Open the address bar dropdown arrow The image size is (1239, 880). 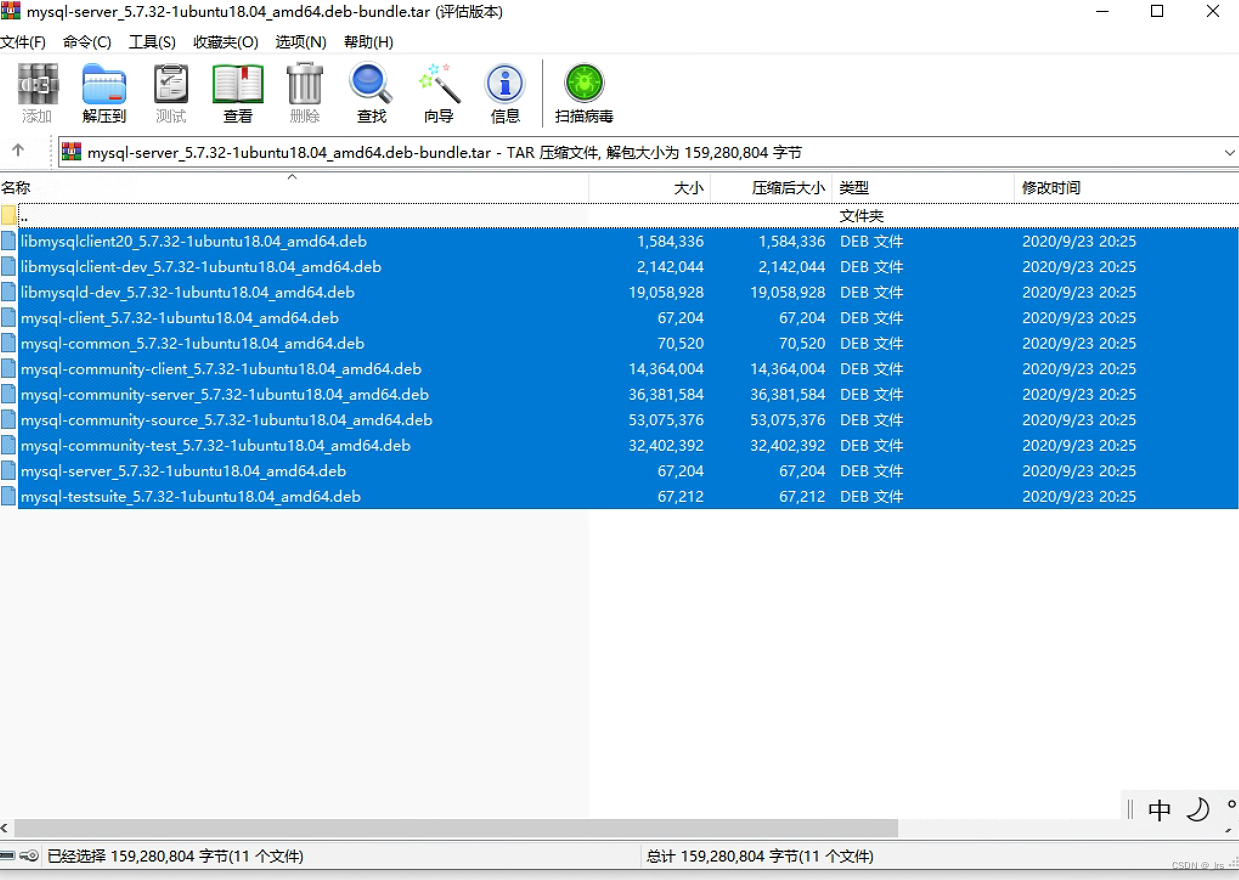pos(1229,152)
